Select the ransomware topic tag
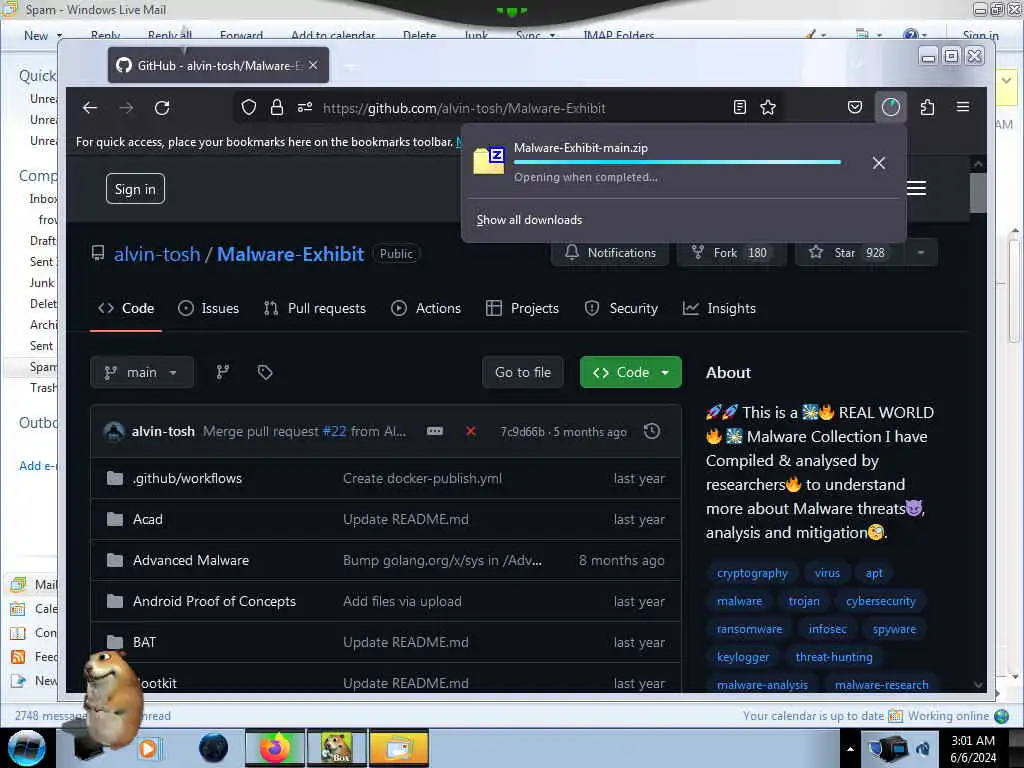Screen dimensions: 1024x768 pos(749,630)
